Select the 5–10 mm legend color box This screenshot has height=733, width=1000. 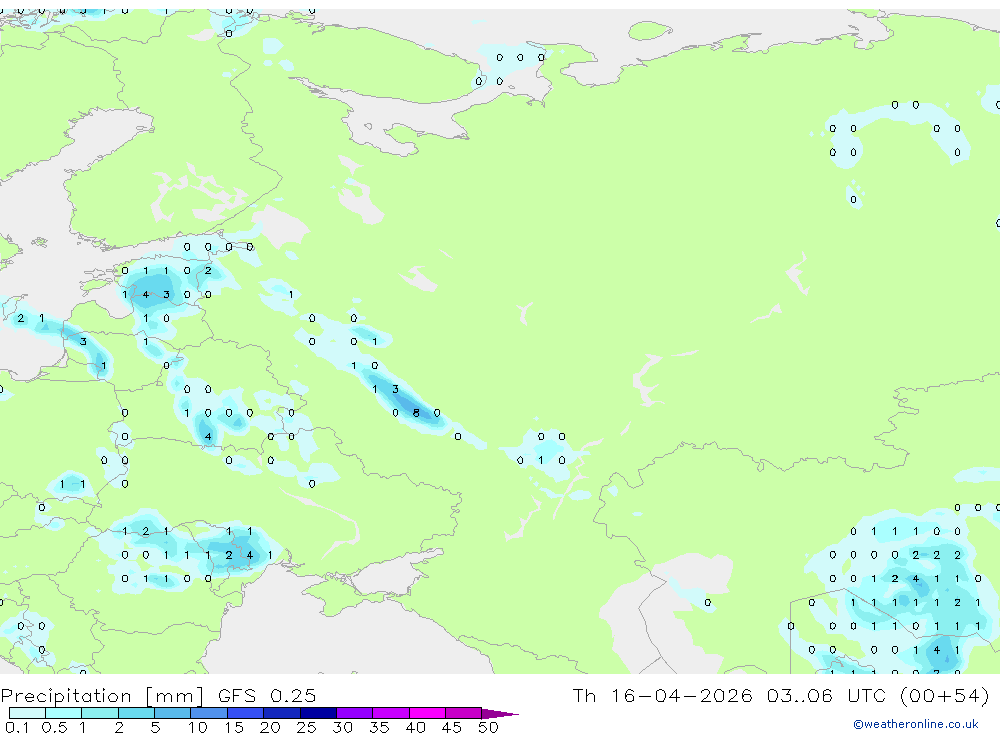click(x=173, y=713)
